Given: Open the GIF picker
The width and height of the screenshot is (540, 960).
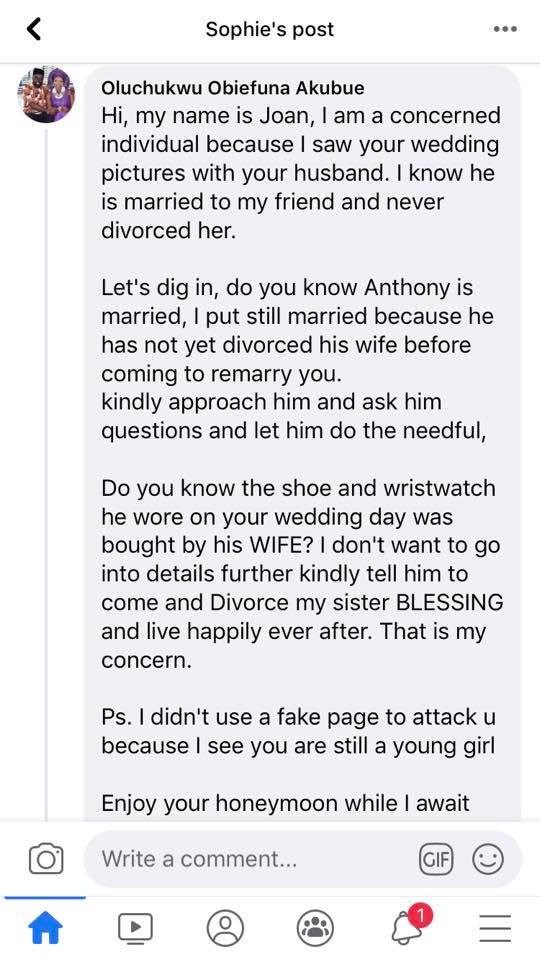Looking at the screenshot, I should coord(436,859).
